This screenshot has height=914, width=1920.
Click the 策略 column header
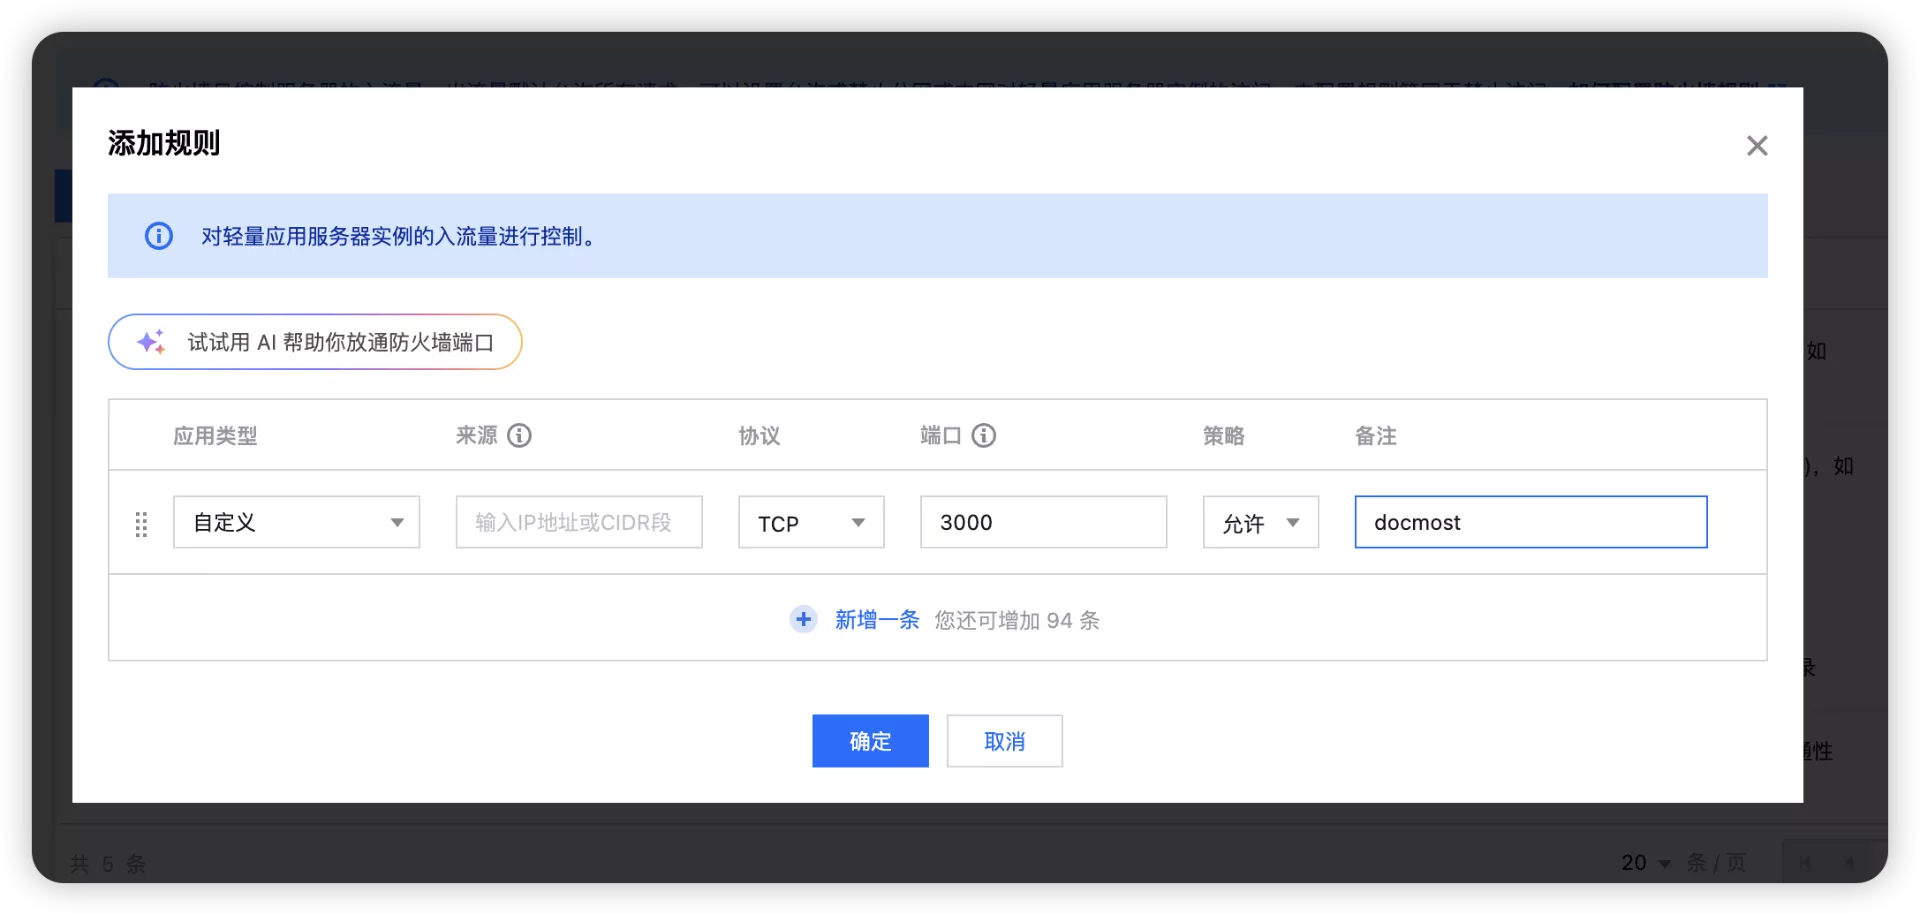tap(1223, 436)
